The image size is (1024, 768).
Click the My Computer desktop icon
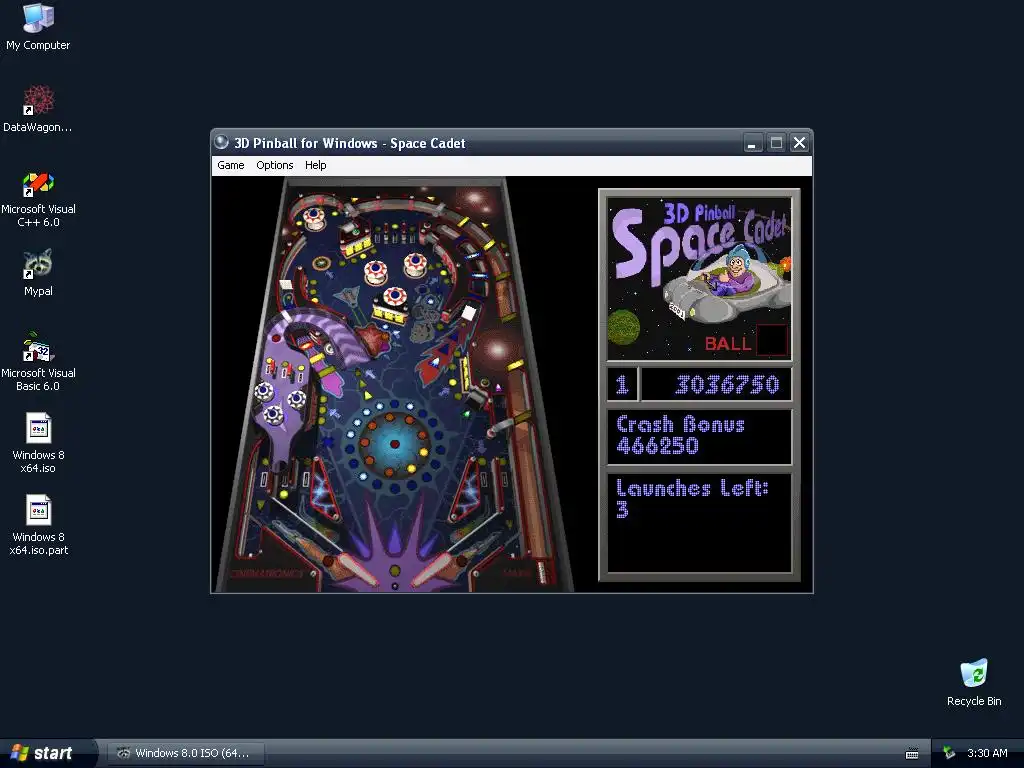[38, 27]
